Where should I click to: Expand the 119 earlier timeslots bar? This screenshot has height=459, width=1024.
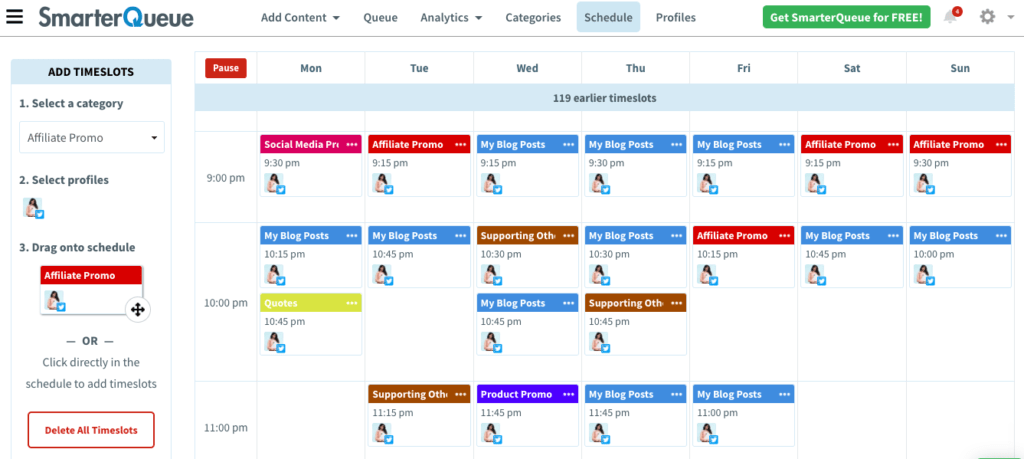pyautogui.click(x=604, y=99)
